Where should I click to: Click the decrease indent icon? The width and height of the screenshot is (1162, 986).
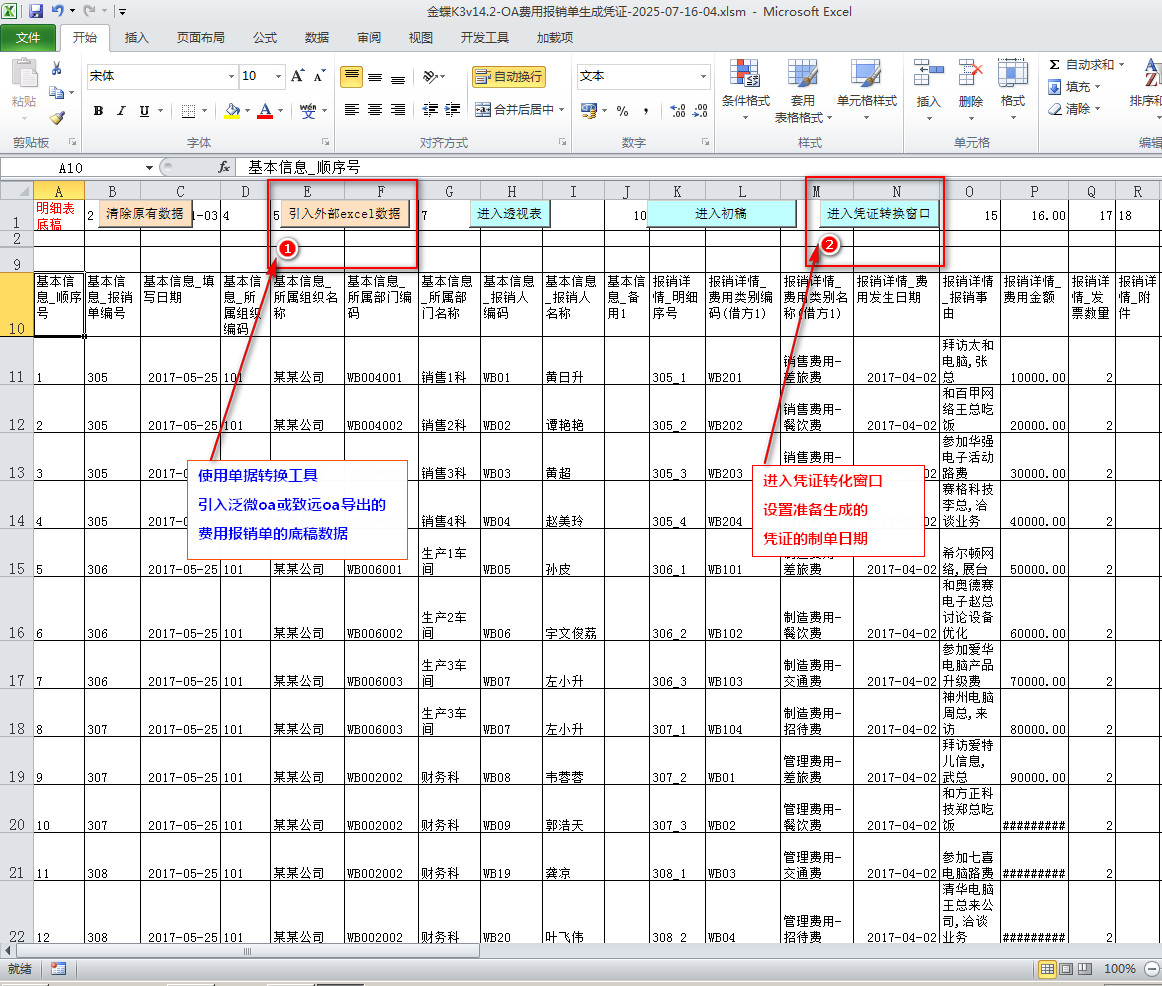point(430,110)
